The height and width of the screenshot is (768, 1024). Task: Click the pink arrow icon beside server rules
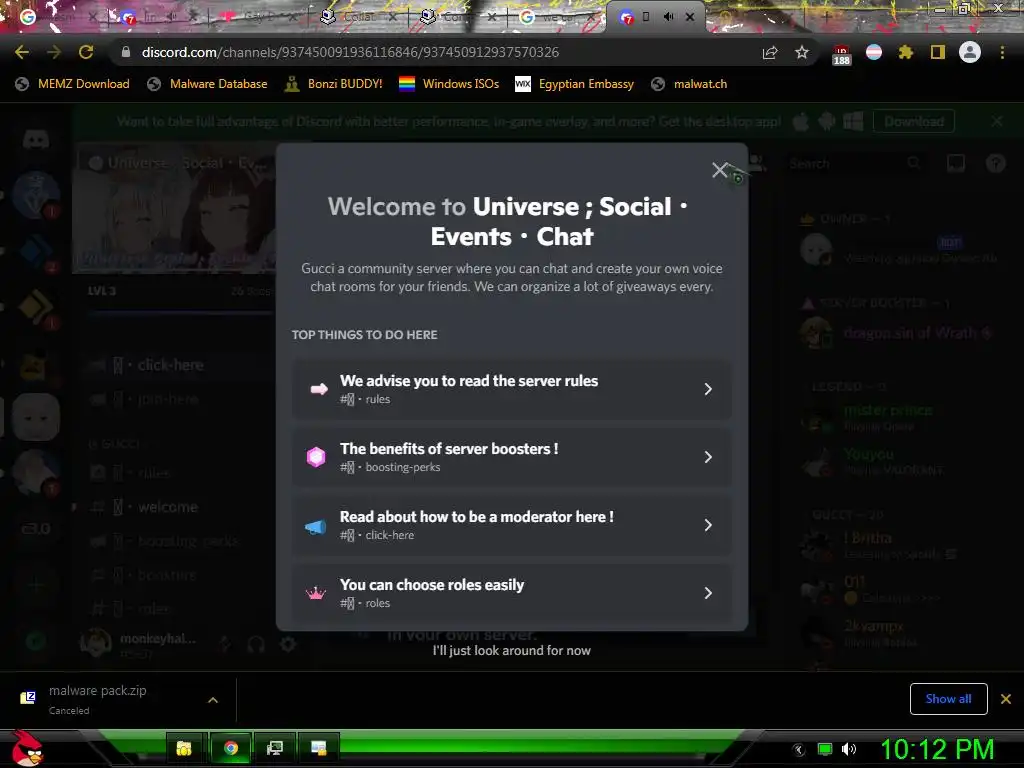[x=318, y=389]
